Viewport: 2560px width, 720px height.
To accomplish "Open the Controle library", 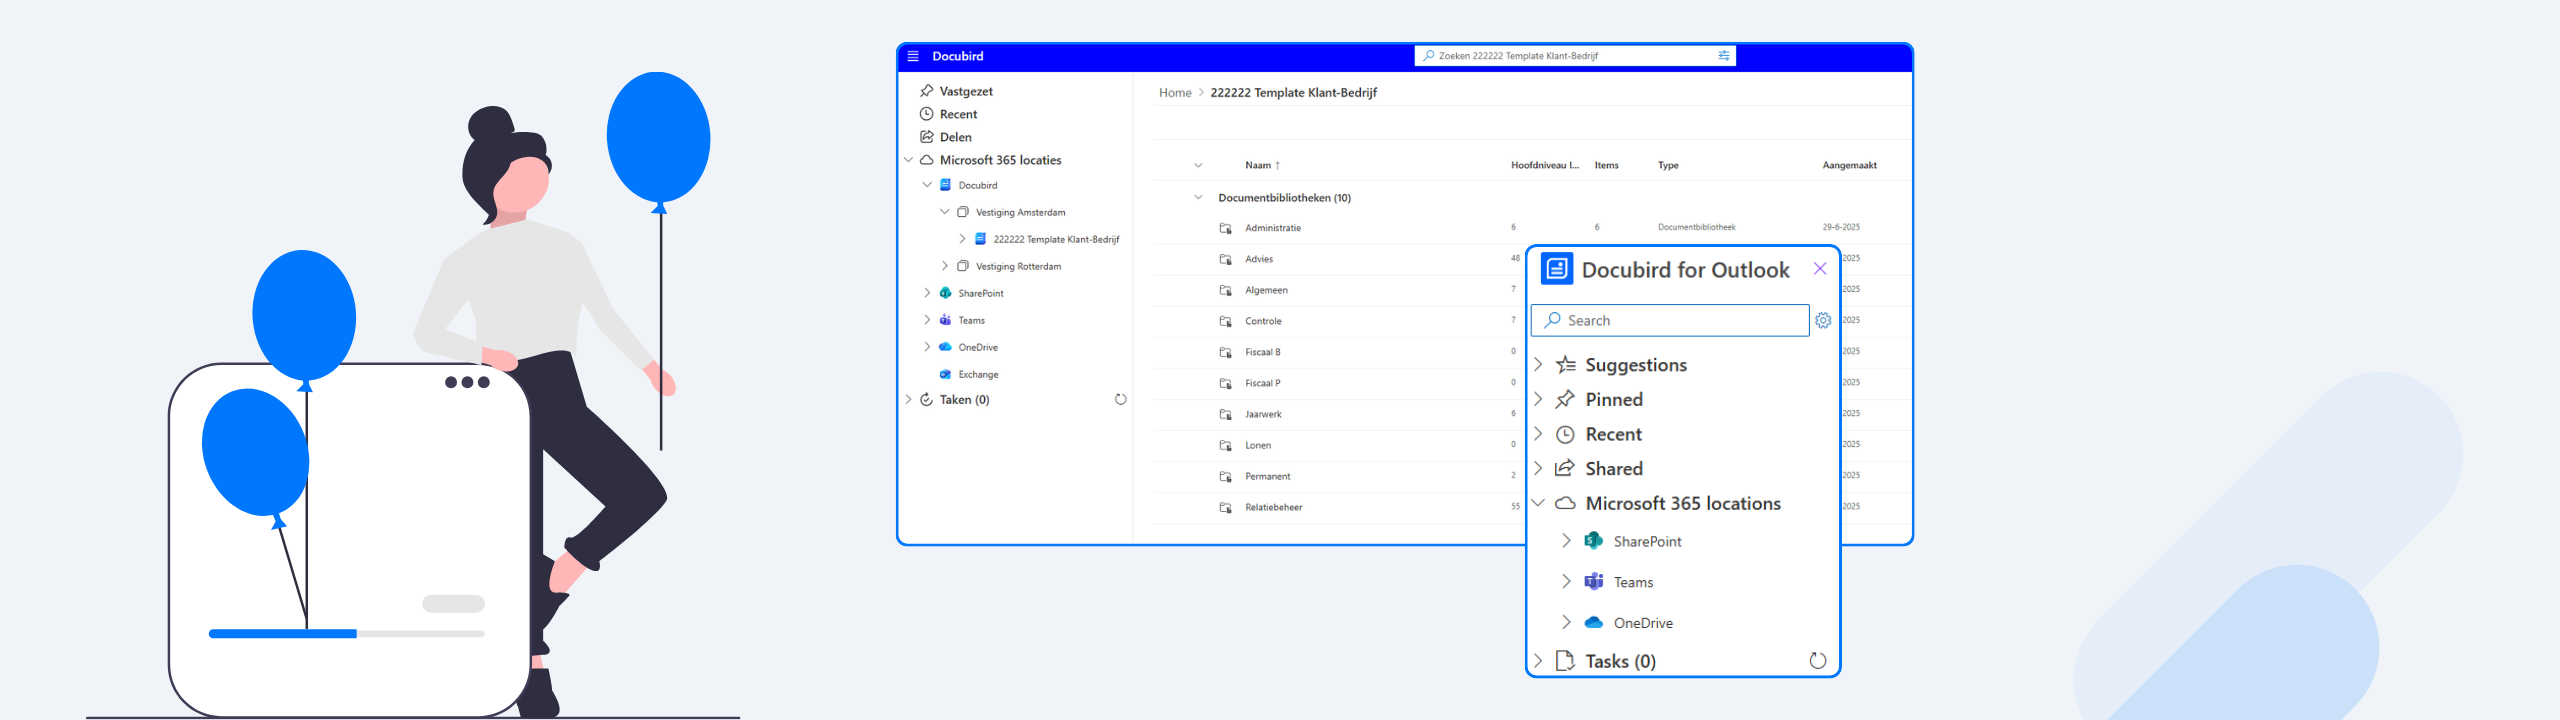I will (1263, 321).
